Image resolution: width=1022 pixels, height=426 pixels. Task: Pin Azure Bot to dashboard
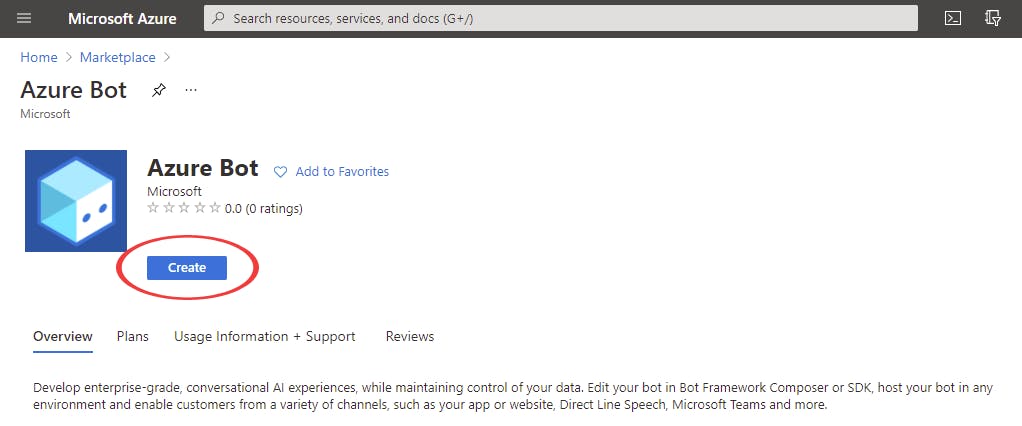pos(158,90)
